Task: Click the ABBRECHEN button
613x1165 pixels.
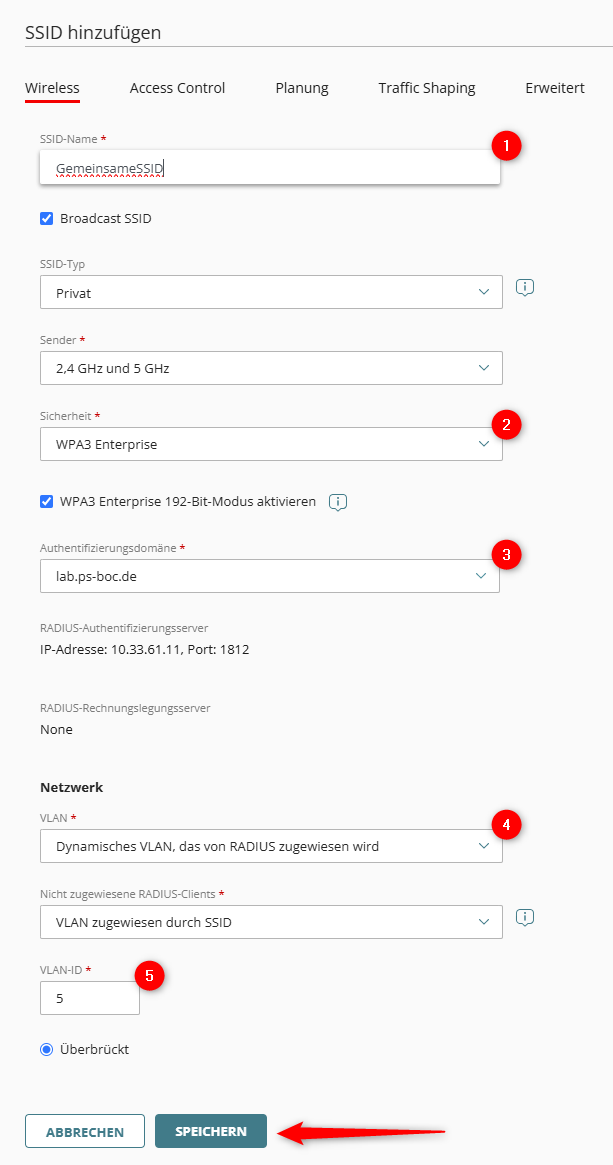Action: point(85,1131)
